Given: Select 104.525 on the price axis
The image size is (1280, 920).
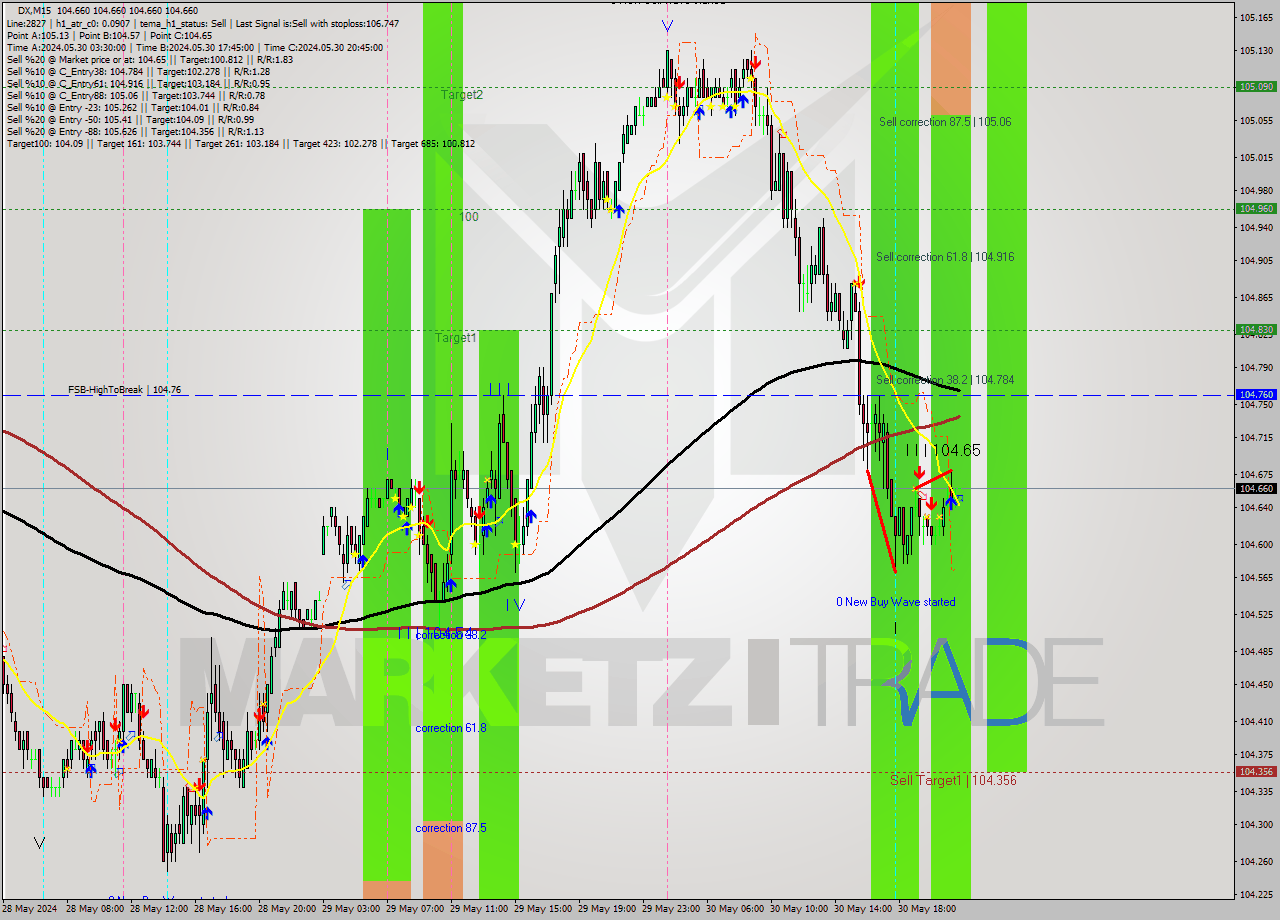Looking at the screenshot, I should (1256, 615).
